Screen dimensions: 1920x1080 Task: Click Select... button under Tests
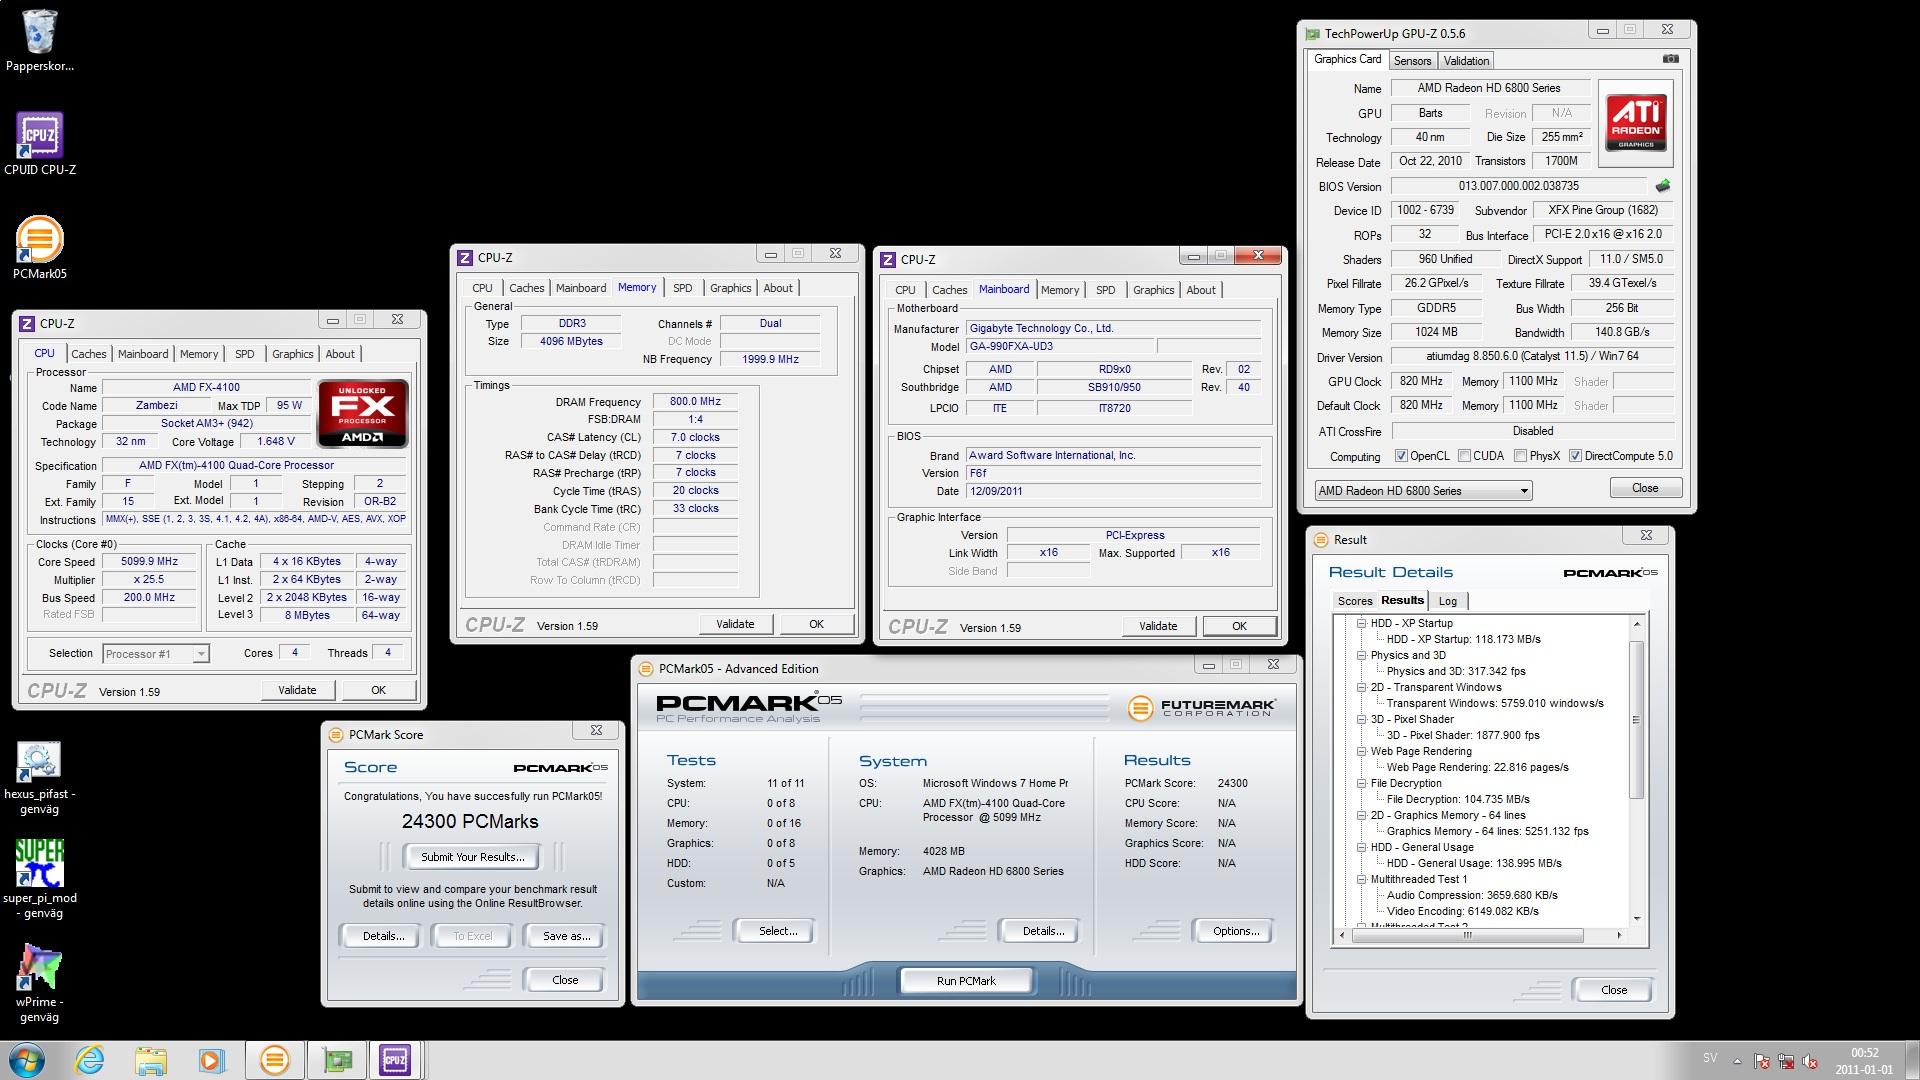click(777, 931)
